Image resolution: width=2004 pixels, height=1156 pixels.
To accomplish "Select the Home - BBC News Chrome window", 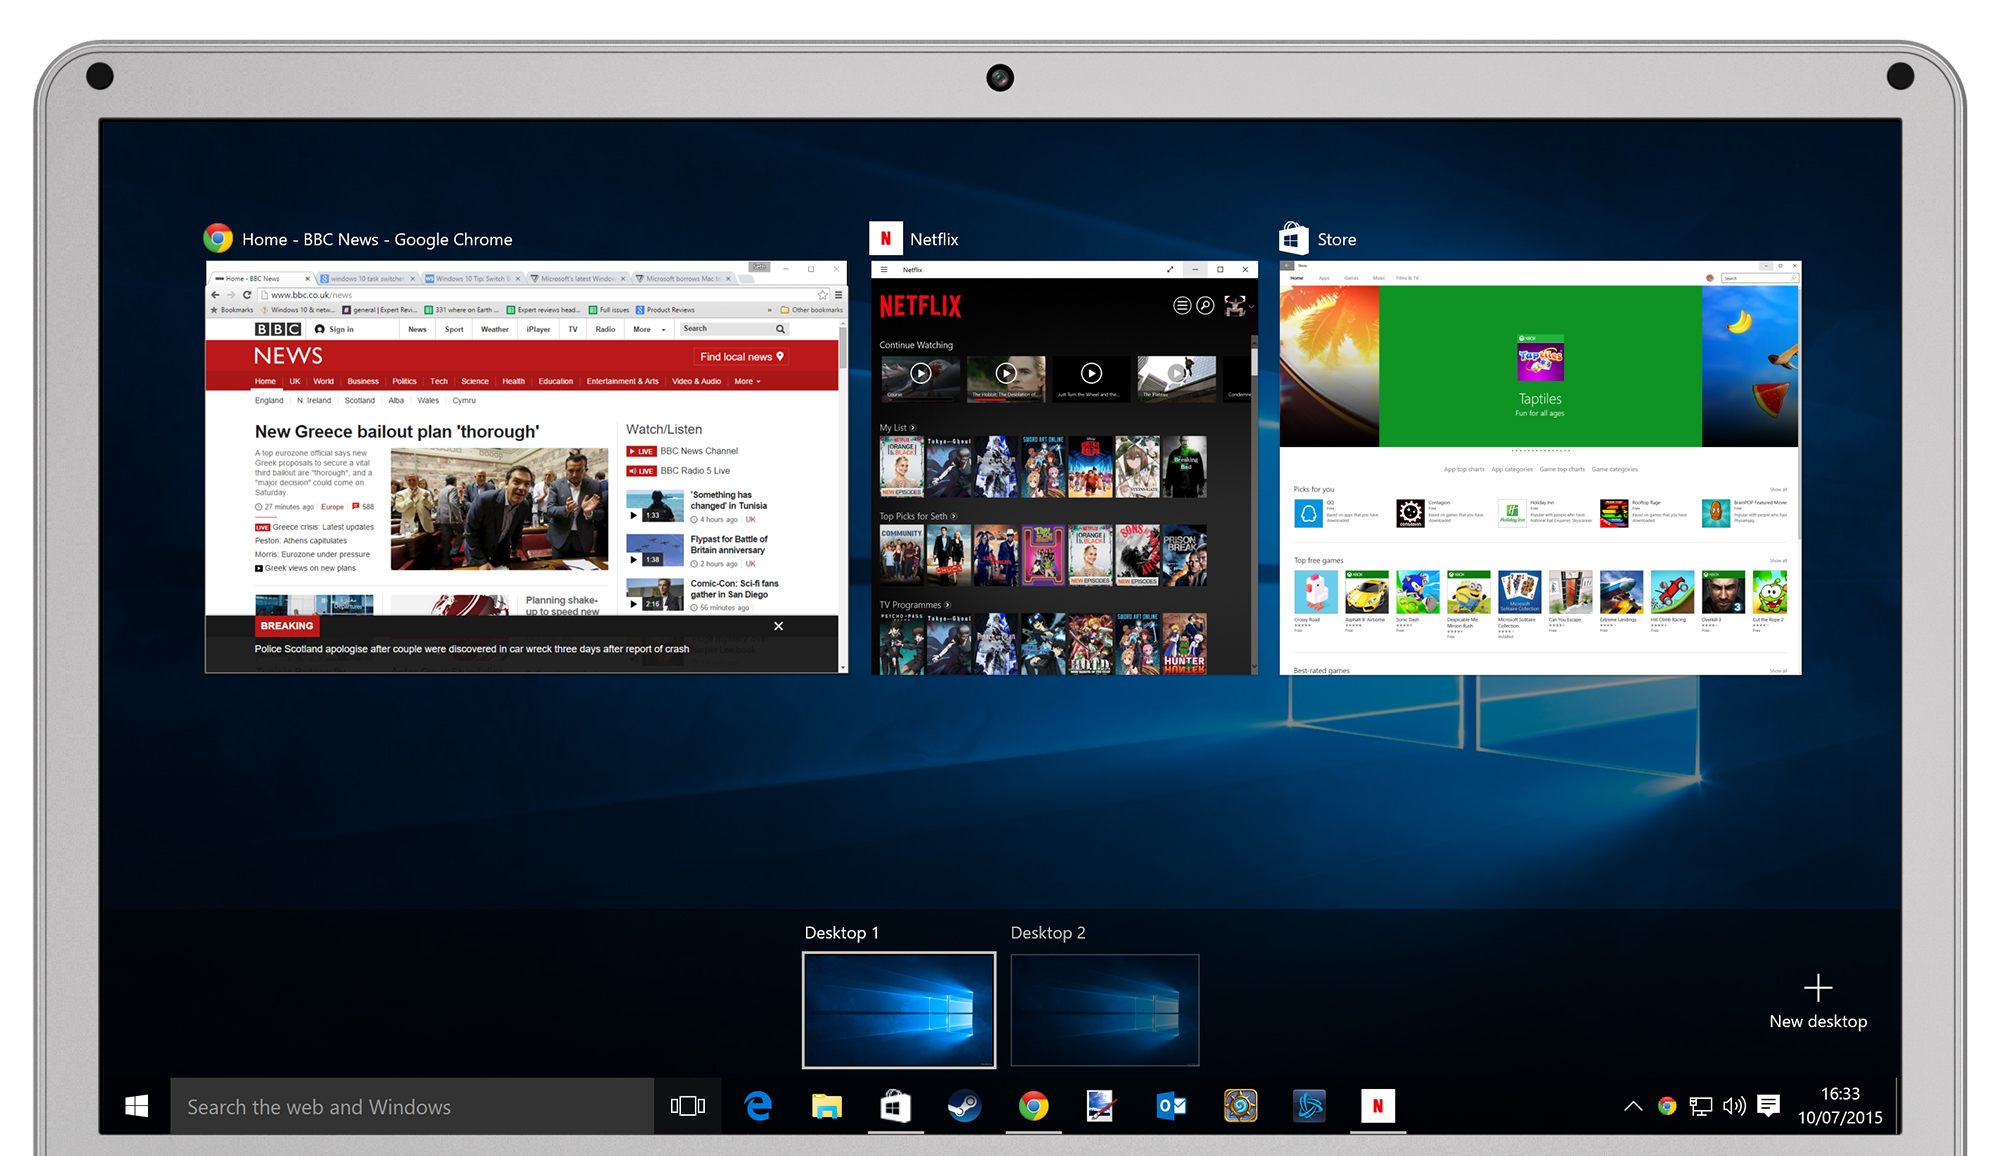I will click(x=526, y=468).
